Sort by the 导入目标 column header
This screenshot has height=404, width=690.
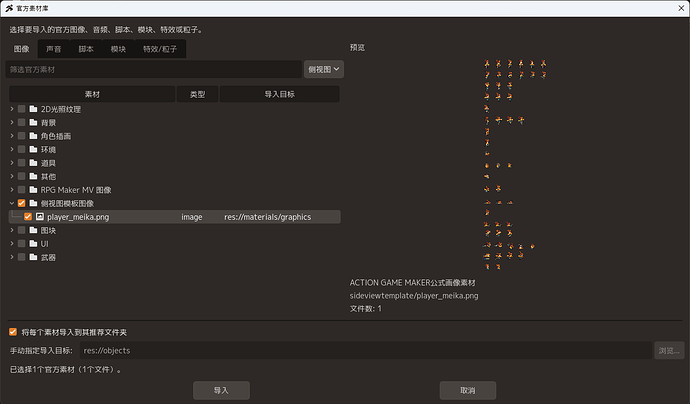pyautogui.click(x=279, y=94)
